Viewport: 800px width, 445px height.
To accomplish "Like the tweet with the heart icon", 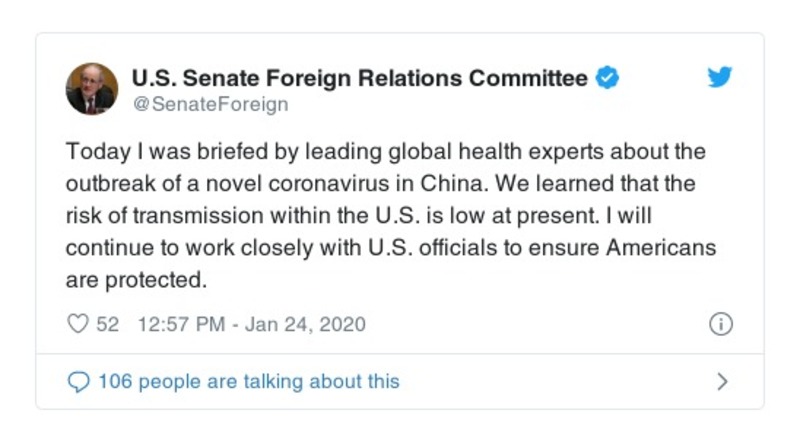I will pyautogui.click(x=77, y=324).
